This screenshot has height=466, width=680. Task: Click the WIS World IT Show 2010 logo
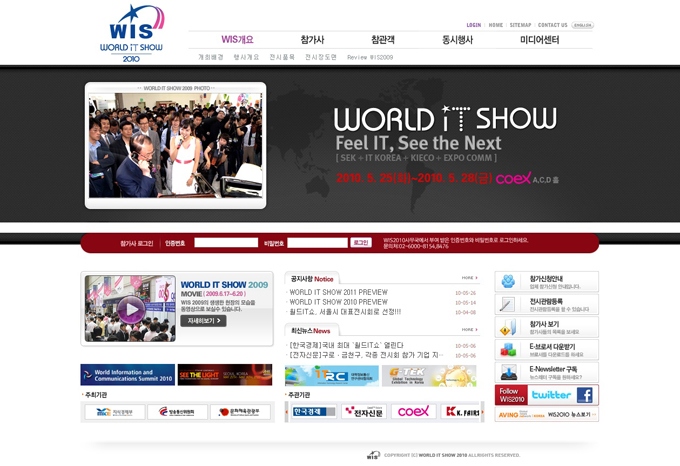click(132, 34)
